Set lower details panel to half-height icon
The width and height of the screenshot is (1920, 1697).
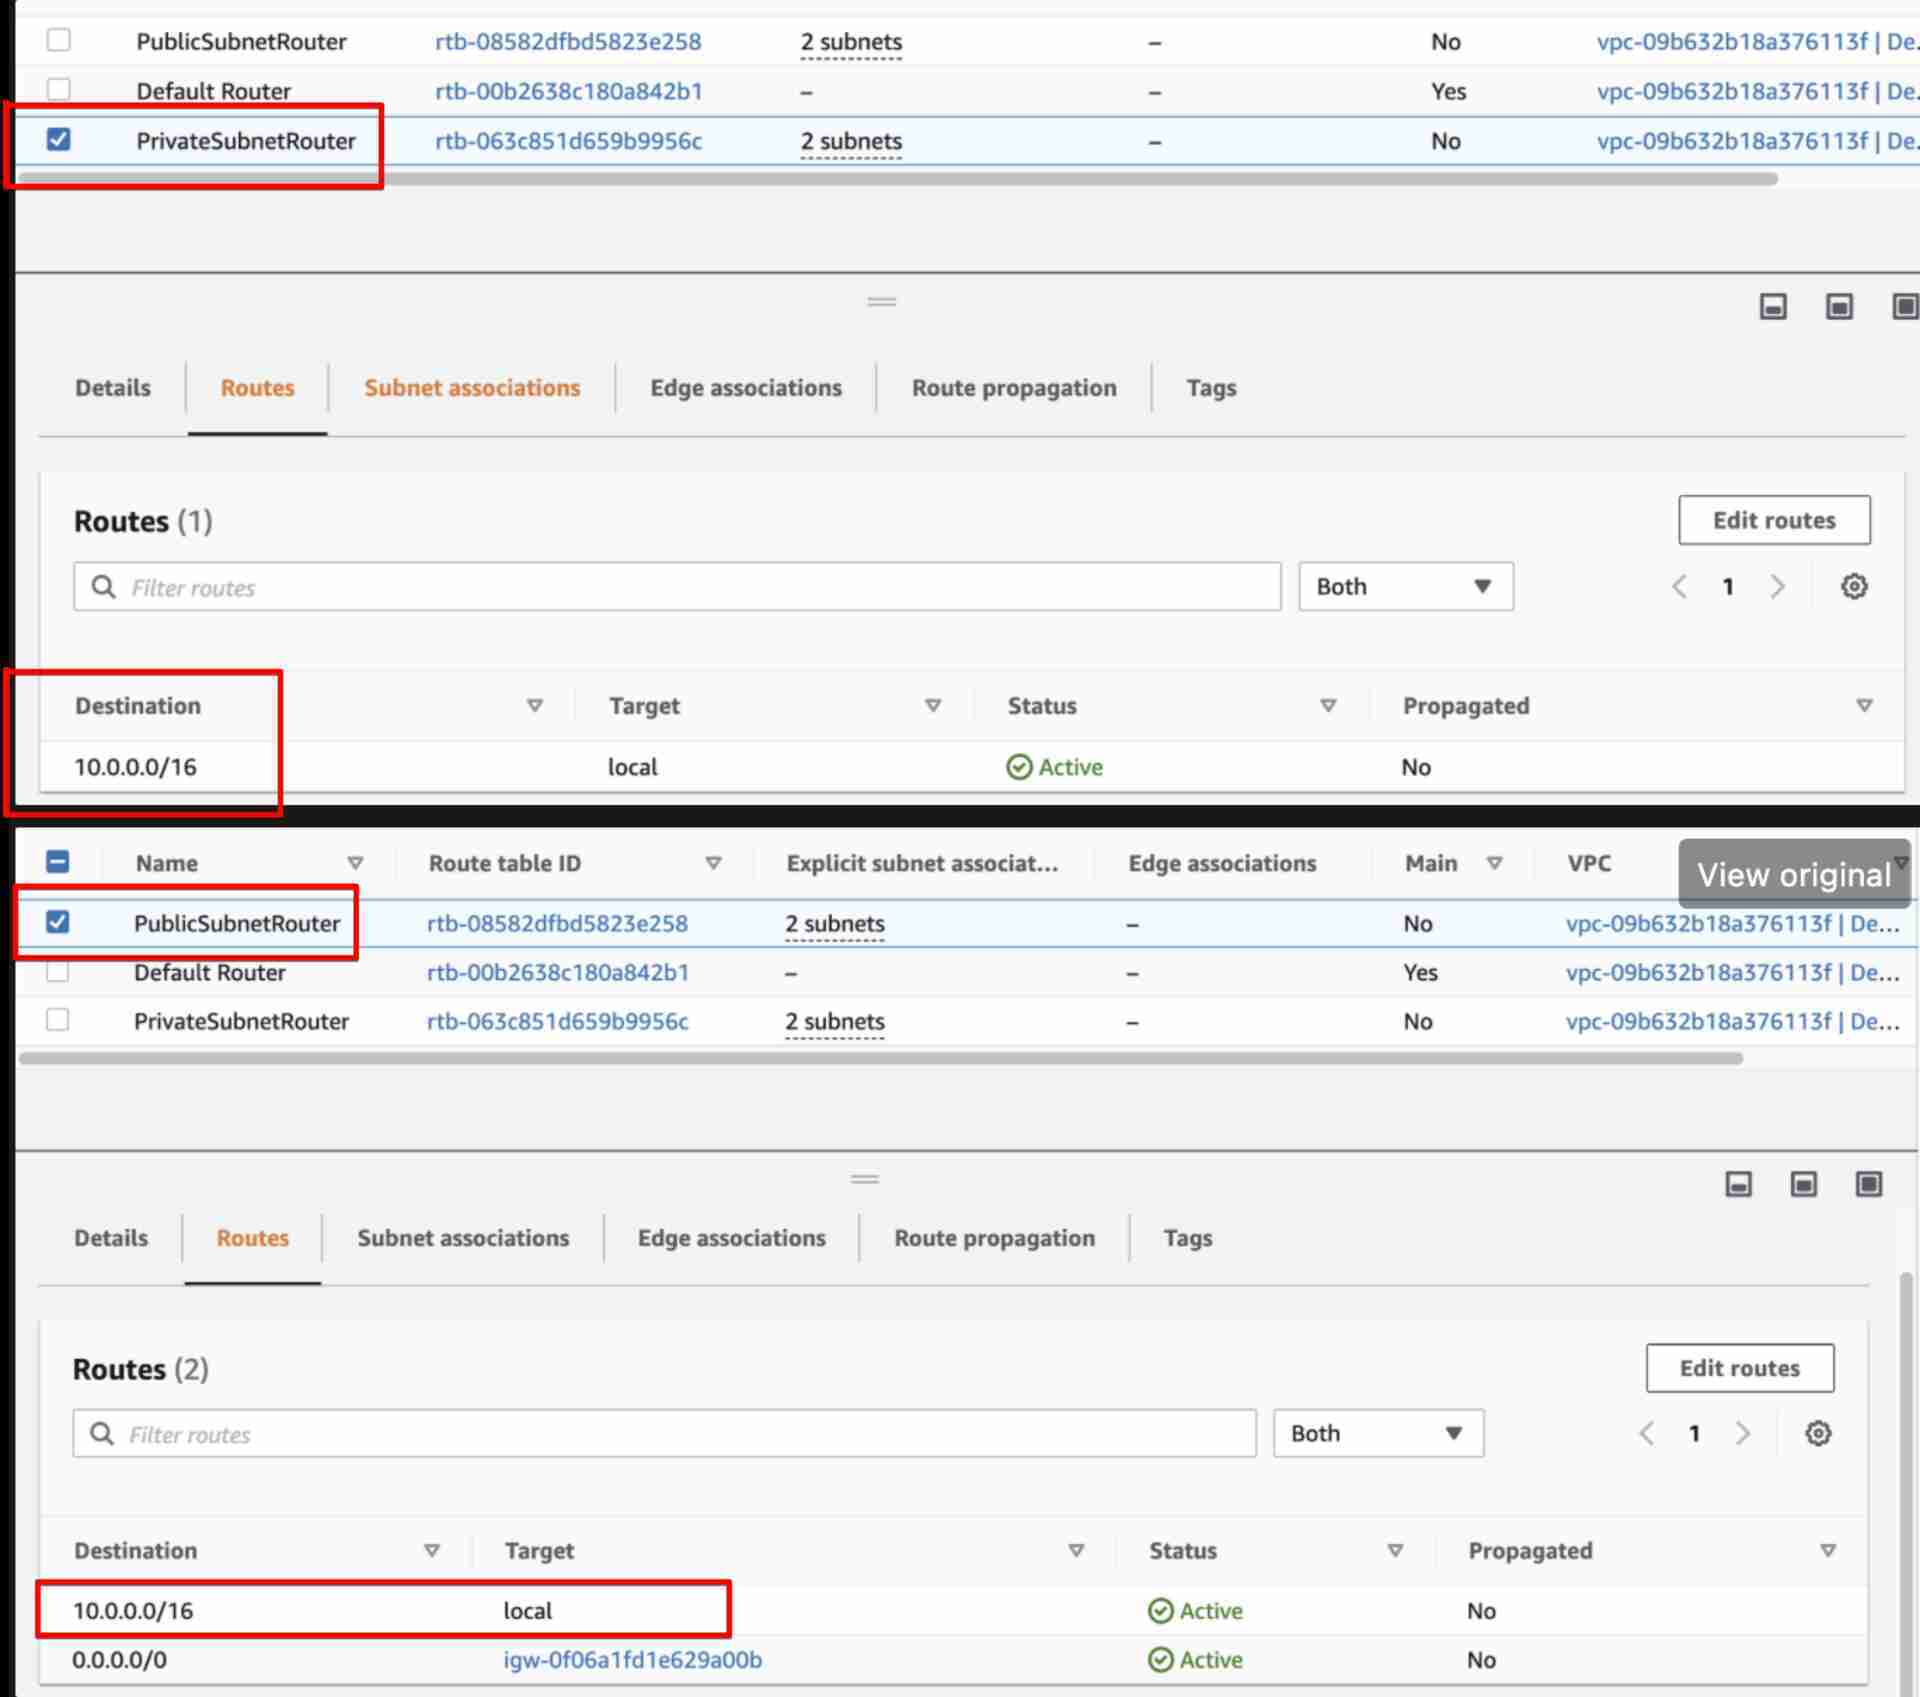(1804, 1184)
